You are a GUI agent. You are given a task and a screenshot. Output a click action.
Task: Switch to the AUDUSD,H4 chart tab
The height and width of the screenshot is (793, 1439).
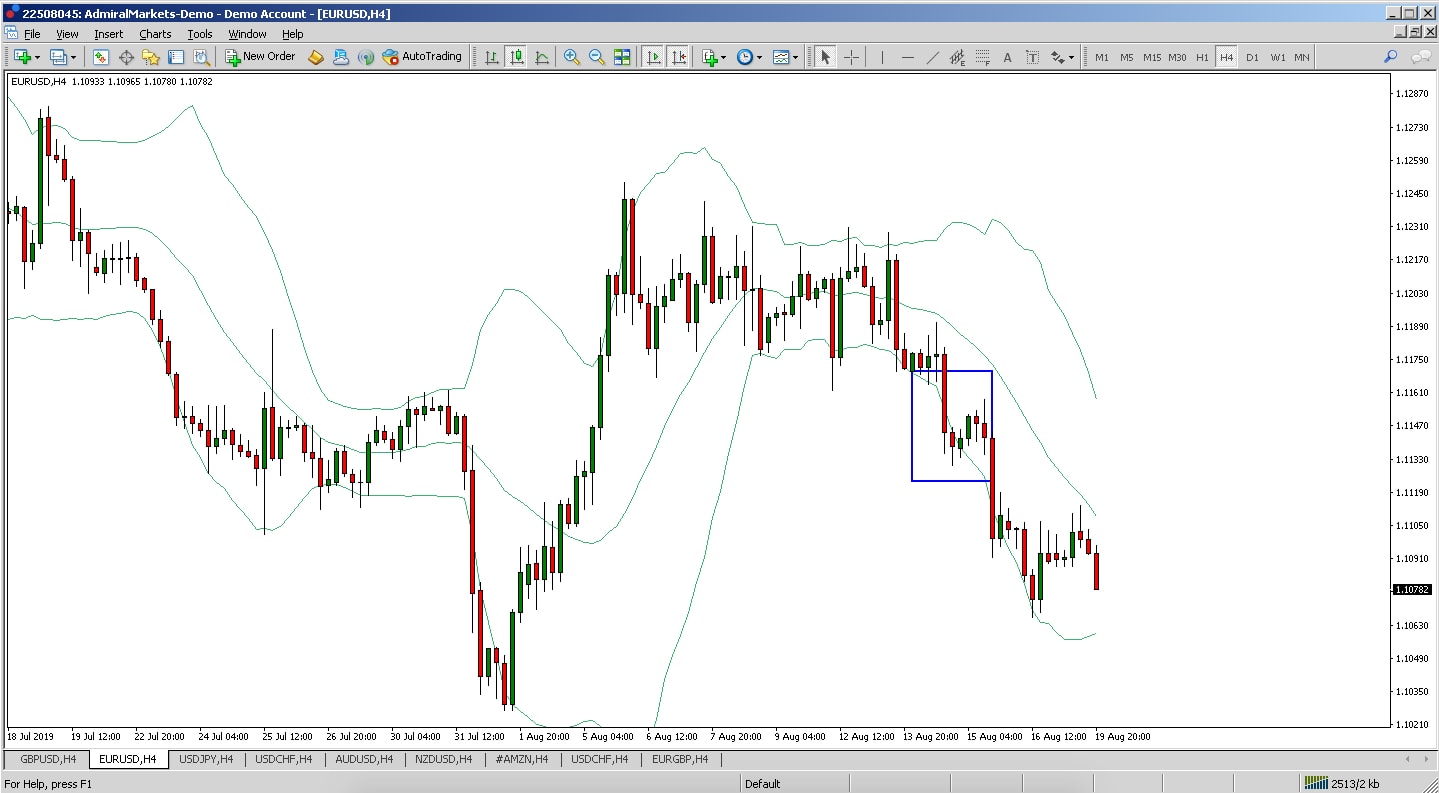(x=364, y=759)
